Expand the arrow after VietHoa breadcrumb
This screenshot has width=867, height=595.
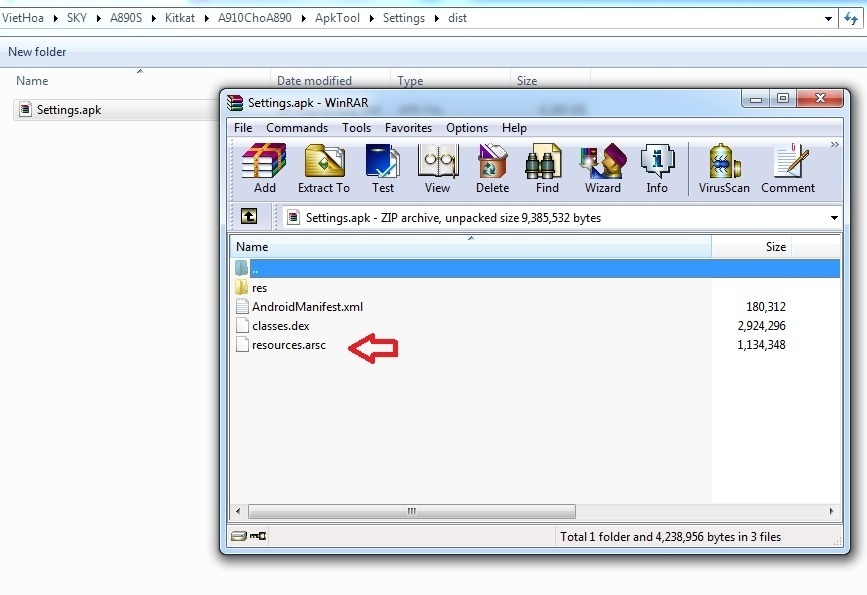(x=55, y=18)
